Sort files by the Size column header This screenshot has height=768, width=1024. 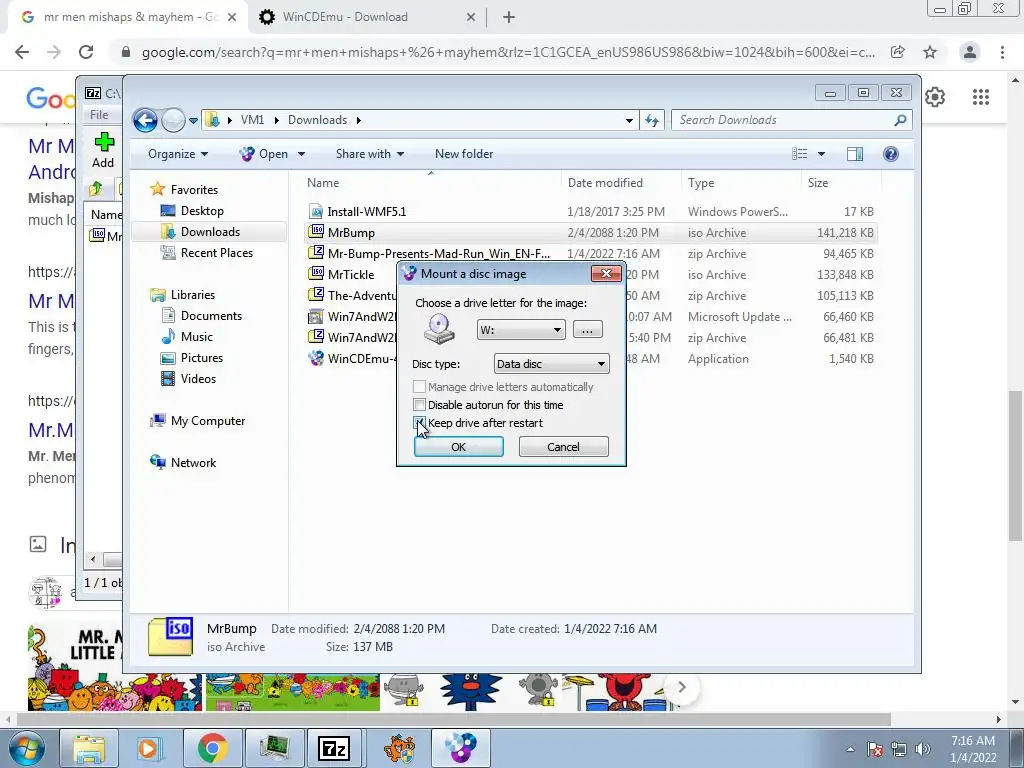818,183
